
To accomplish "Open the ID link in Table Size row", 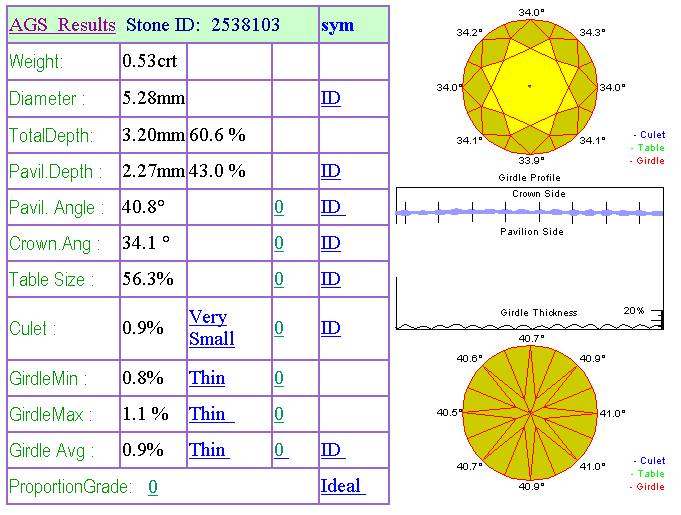I will (331, 279).
